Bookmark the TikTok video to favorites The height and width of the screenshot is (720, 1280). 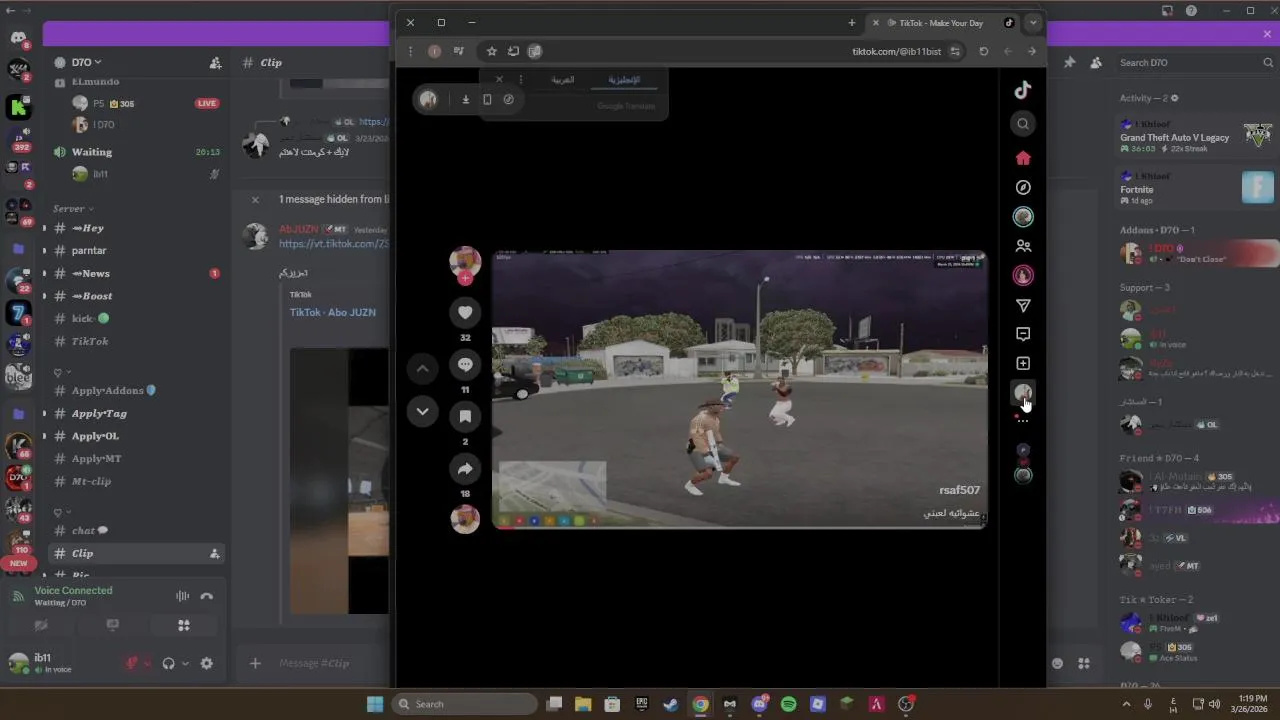pos(465,416)
